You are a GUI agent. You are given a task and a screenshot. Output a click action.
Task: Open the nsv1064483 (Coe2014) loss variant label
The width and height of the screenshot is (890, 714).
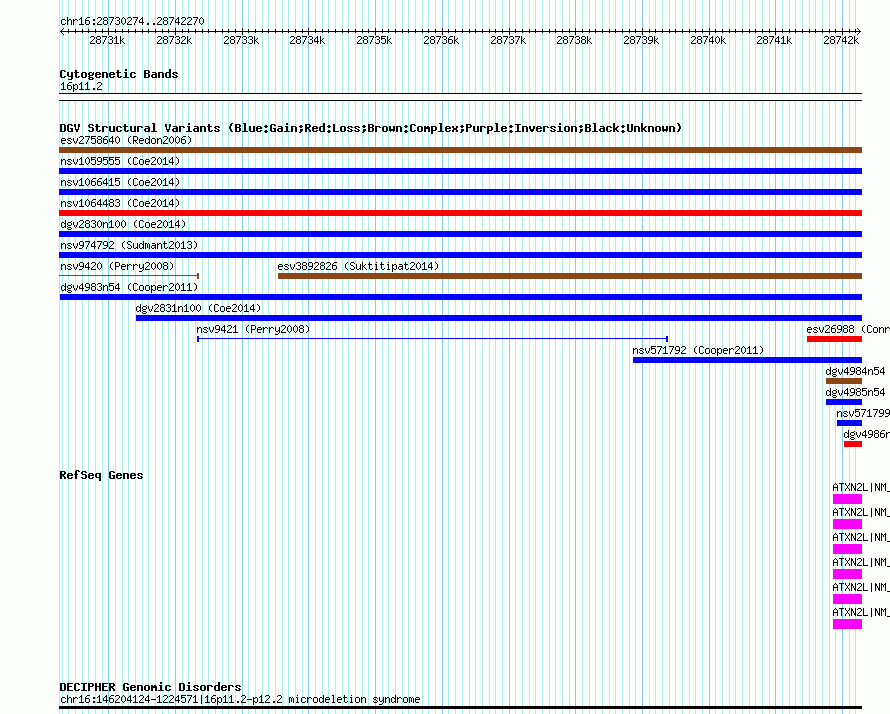pos(120,203)
